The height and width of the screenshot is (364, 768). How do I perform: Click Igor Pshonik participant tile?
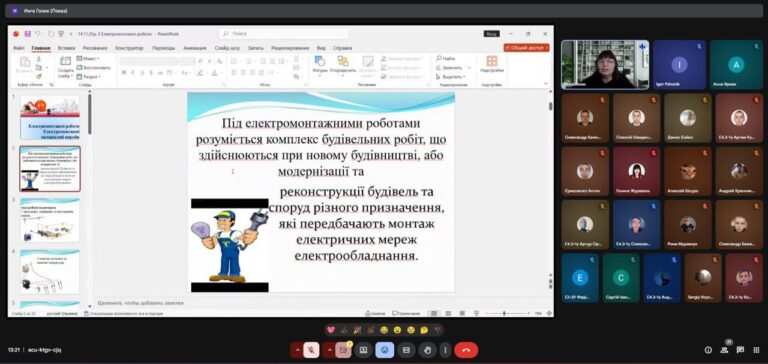coord(679,65)
